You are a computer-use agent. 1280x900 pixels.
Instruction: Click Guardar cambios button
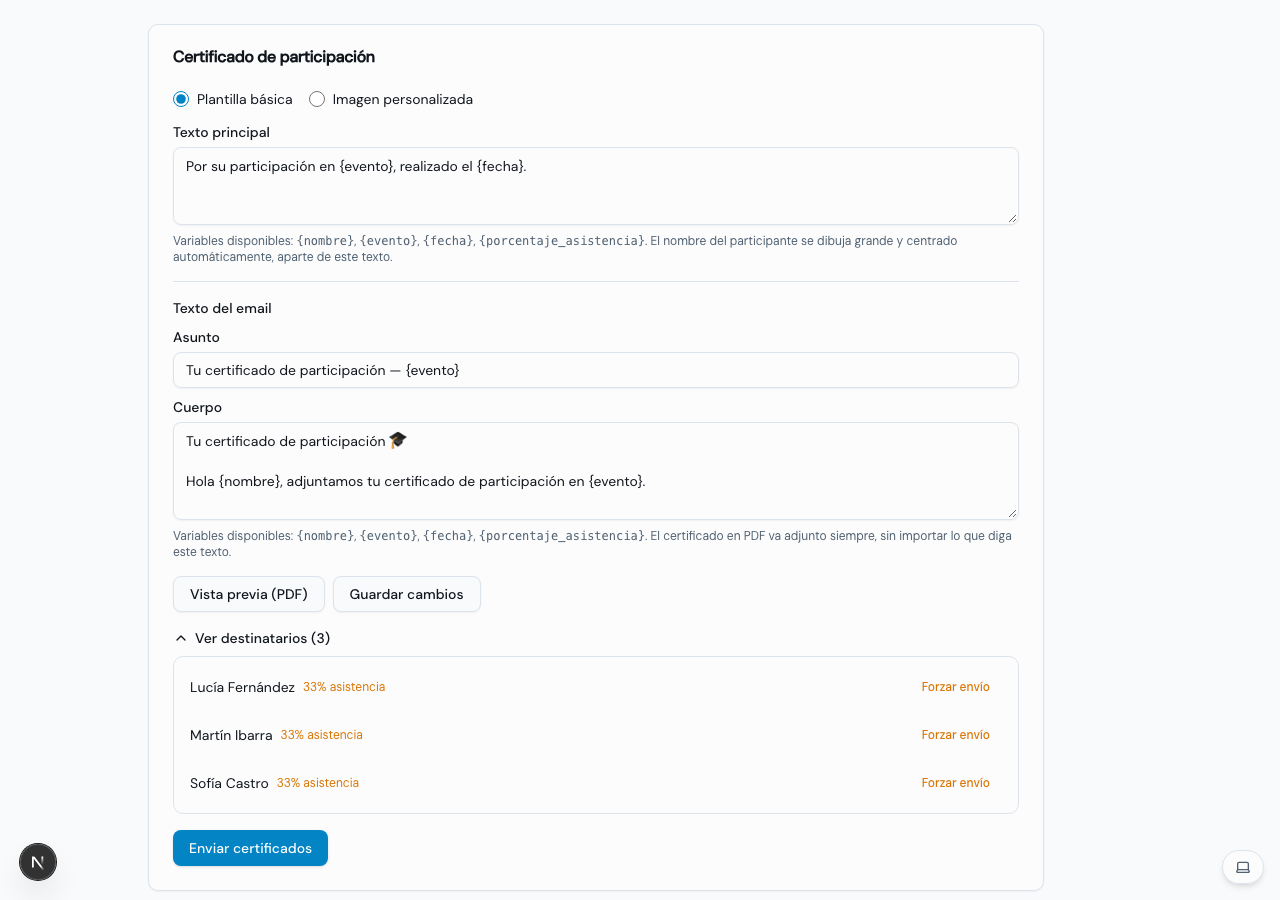coord(407,594)
